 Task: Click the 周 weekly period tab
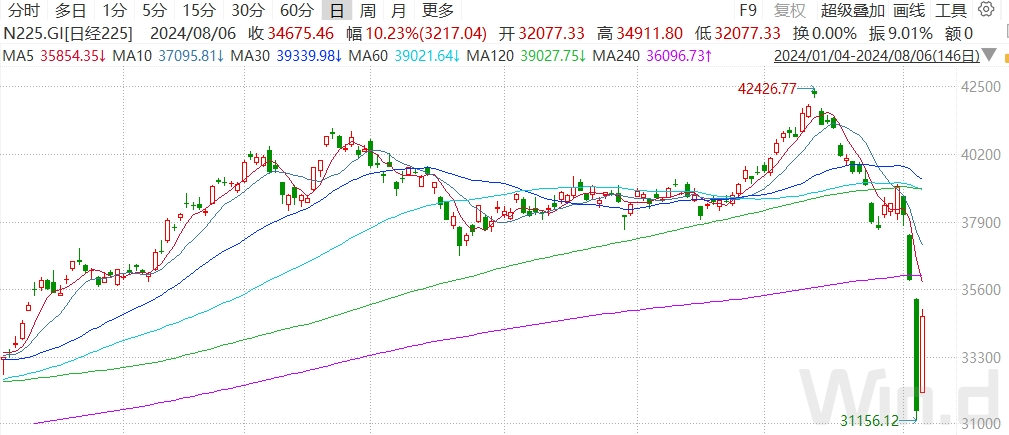368,11
